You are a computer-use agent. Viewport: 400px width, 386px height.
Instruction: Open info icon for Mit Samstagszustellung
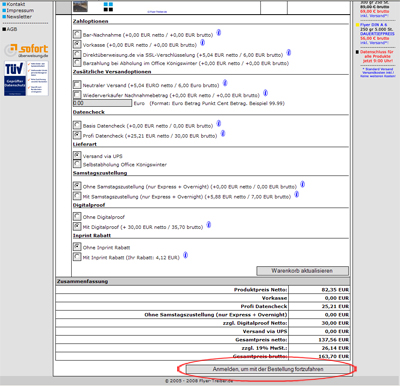(x=297, y=194)
